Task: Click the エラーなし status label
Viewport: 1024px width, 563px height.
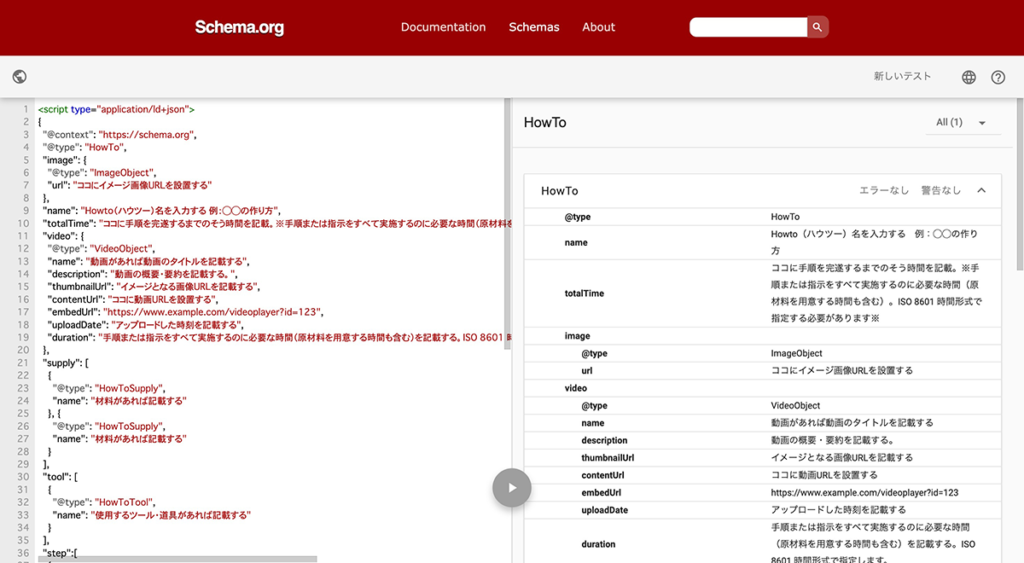Action: [884, 191]
